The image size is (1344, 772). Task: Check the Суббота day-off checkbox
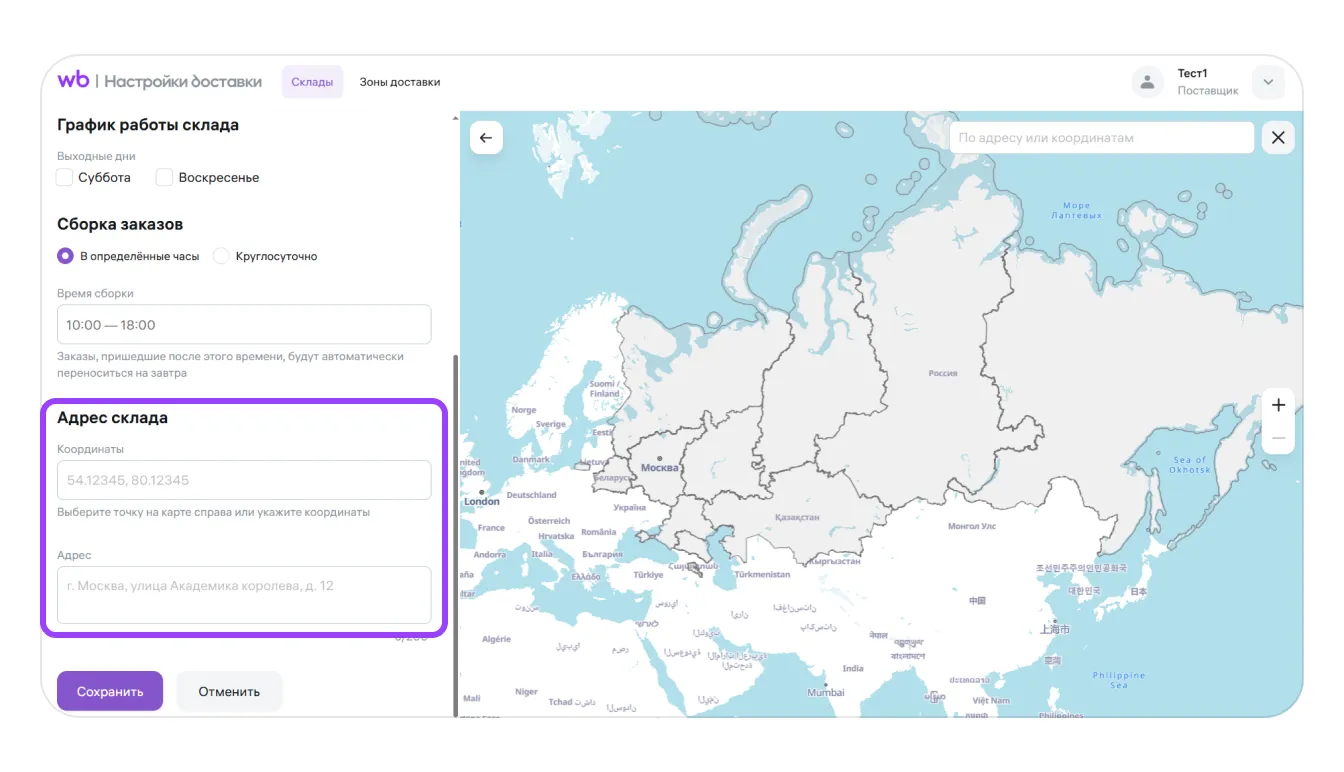[65, 178]
